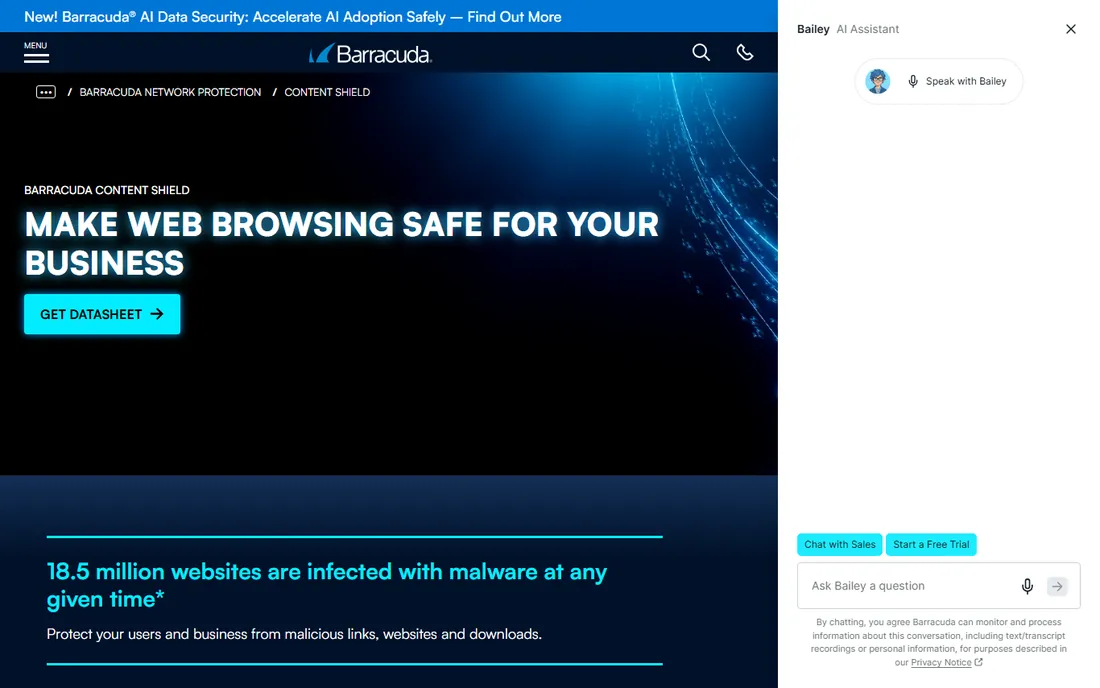Click the Bailey avatar image
1100x688 pixels.
pyautogui.click(x=878, y=81)
